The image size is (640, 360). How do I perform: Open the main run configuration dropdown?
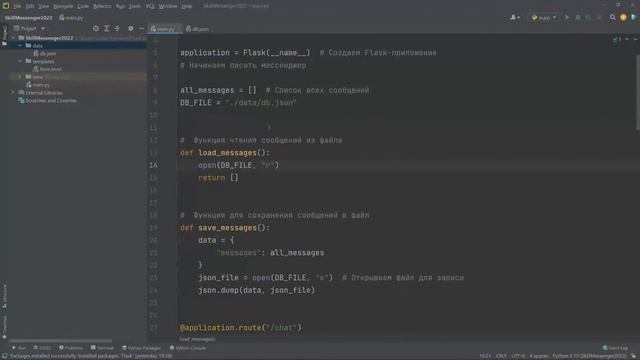[x=544, y=18]
